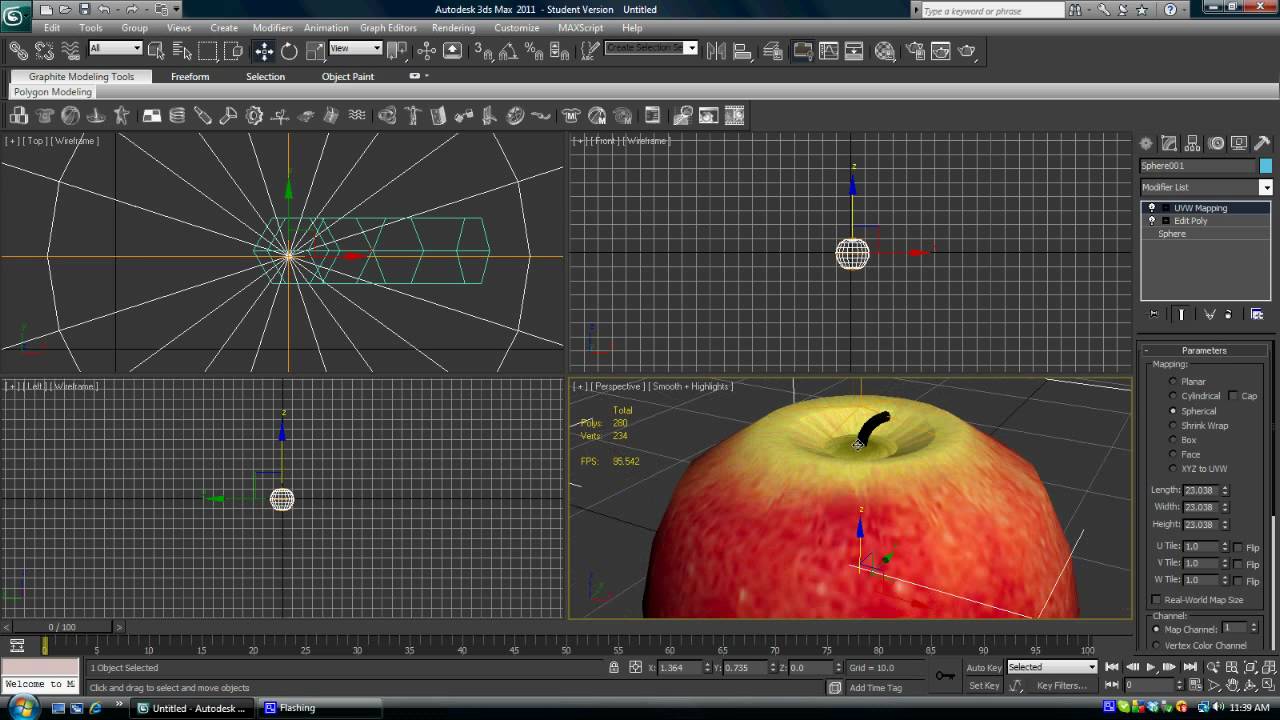Open Render Setup teapot icon
The width and height of the screenshot is (1280, 720).
tap(916, 51)
